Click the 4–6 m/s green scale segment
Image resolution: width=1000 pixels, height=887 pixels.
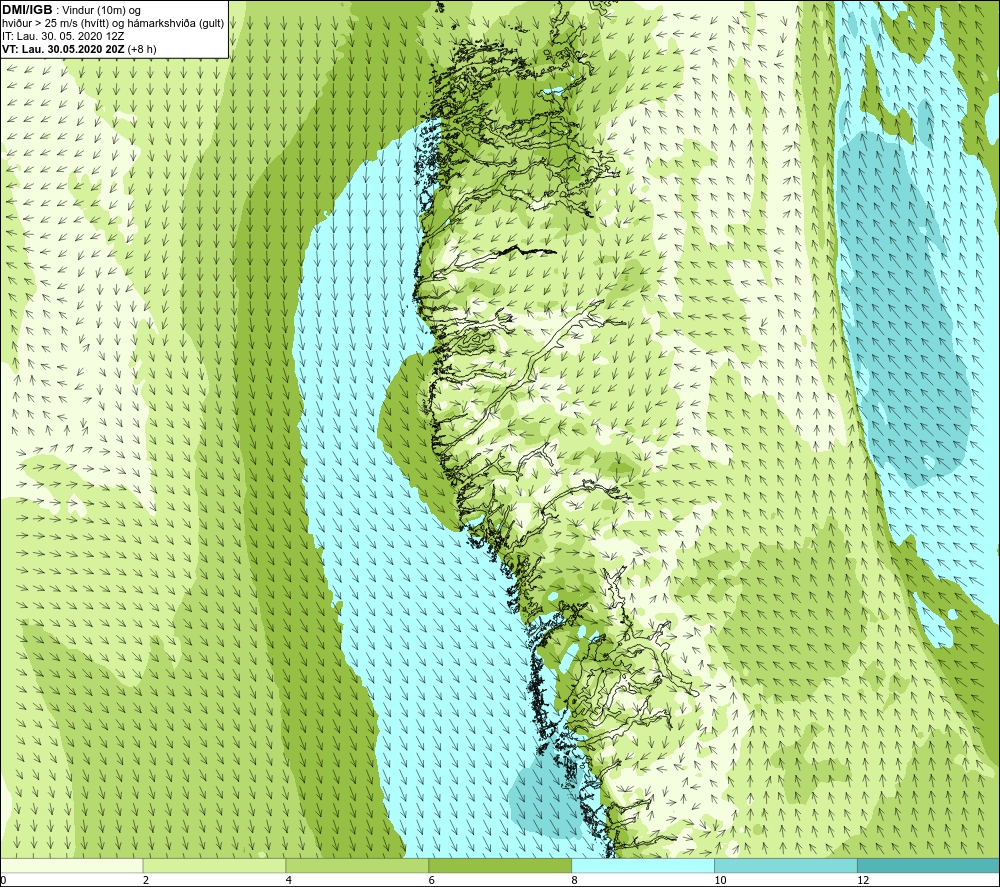357,865
